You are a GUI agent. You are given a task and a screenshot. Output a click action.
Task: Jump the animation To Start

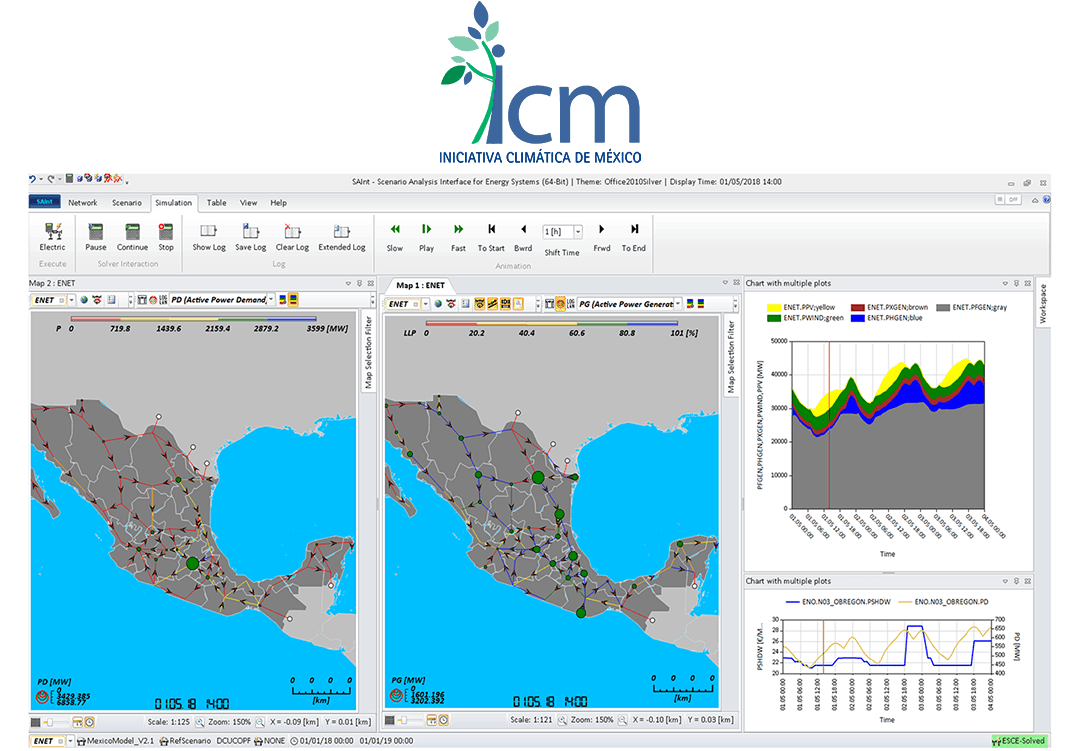tap(491, 234)
